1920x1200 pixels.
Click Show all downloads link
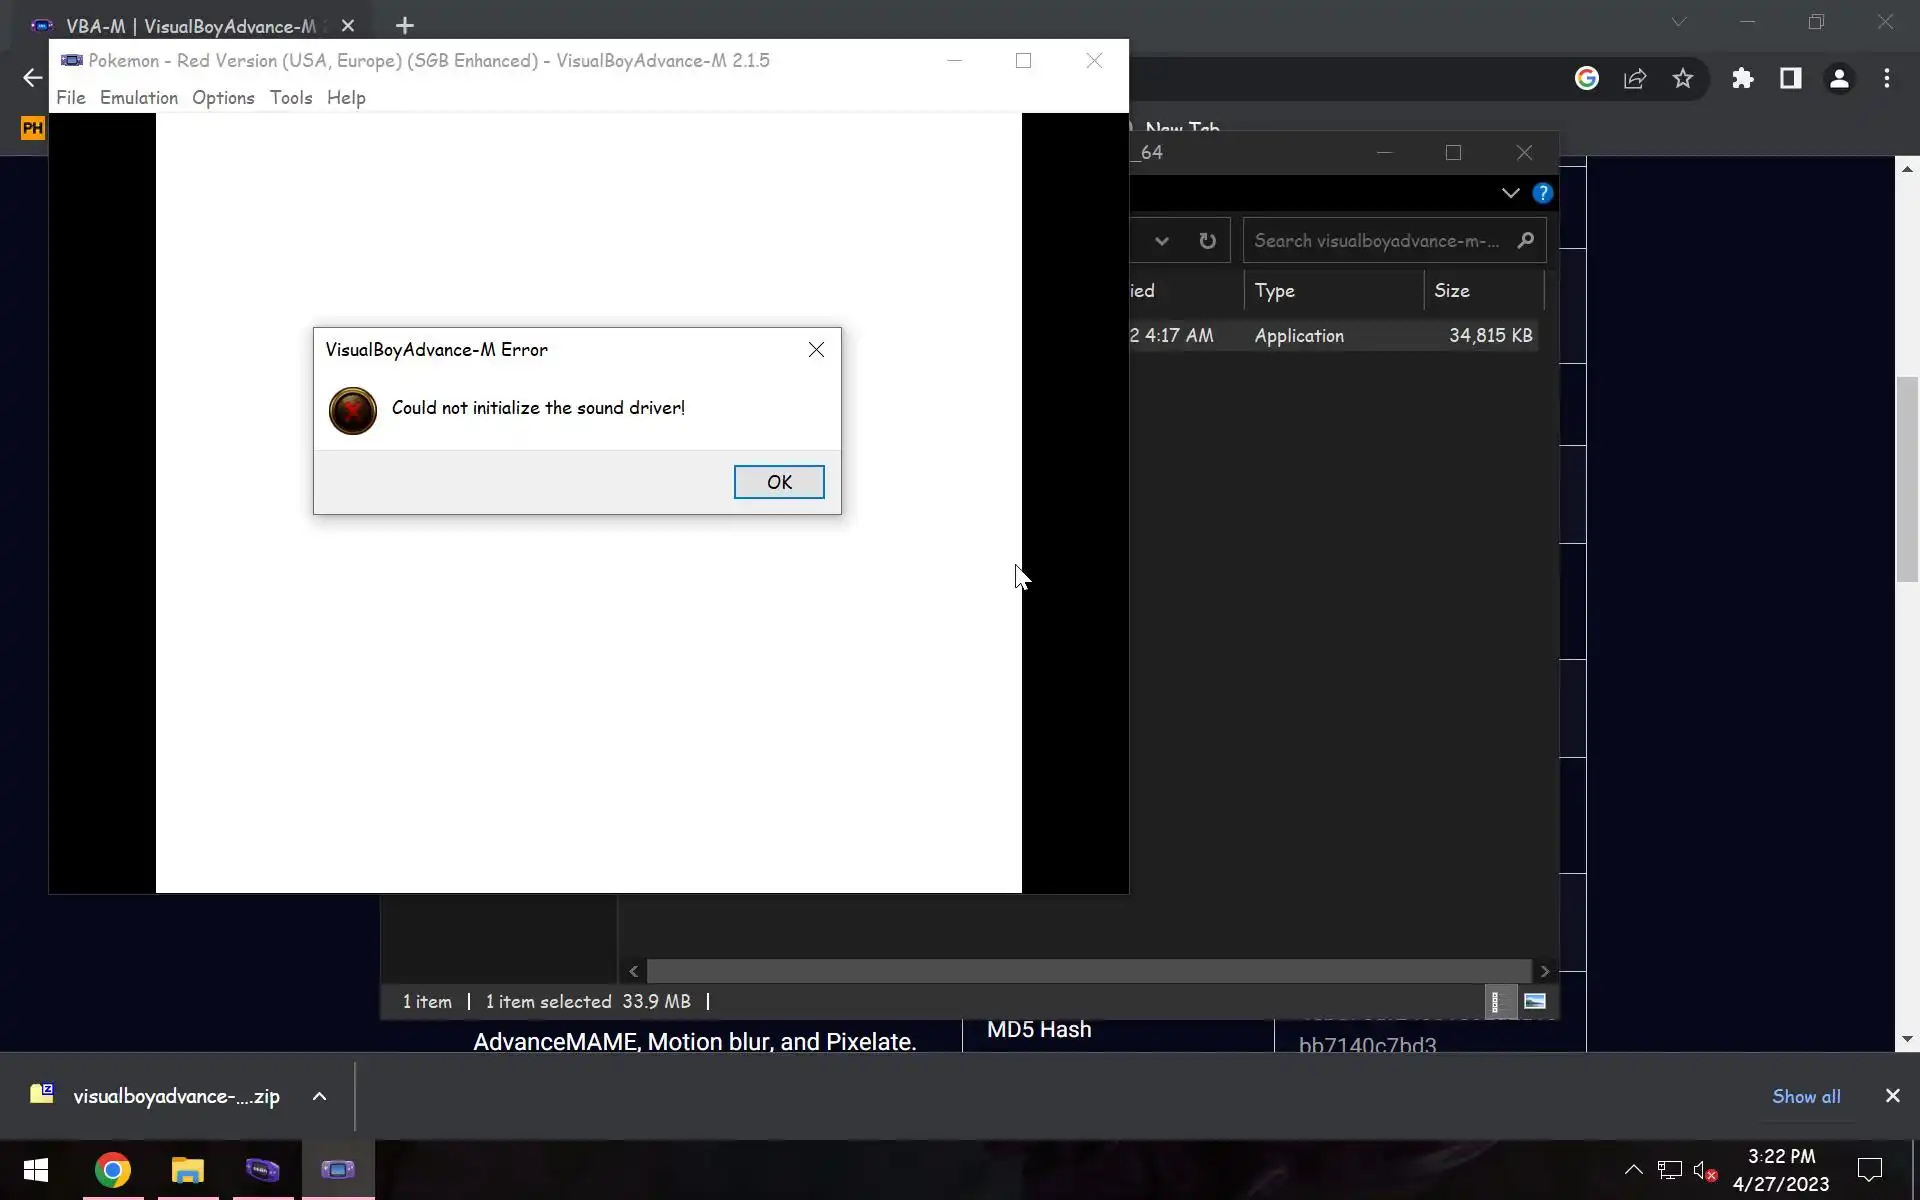click(x=1806, y=1096)
